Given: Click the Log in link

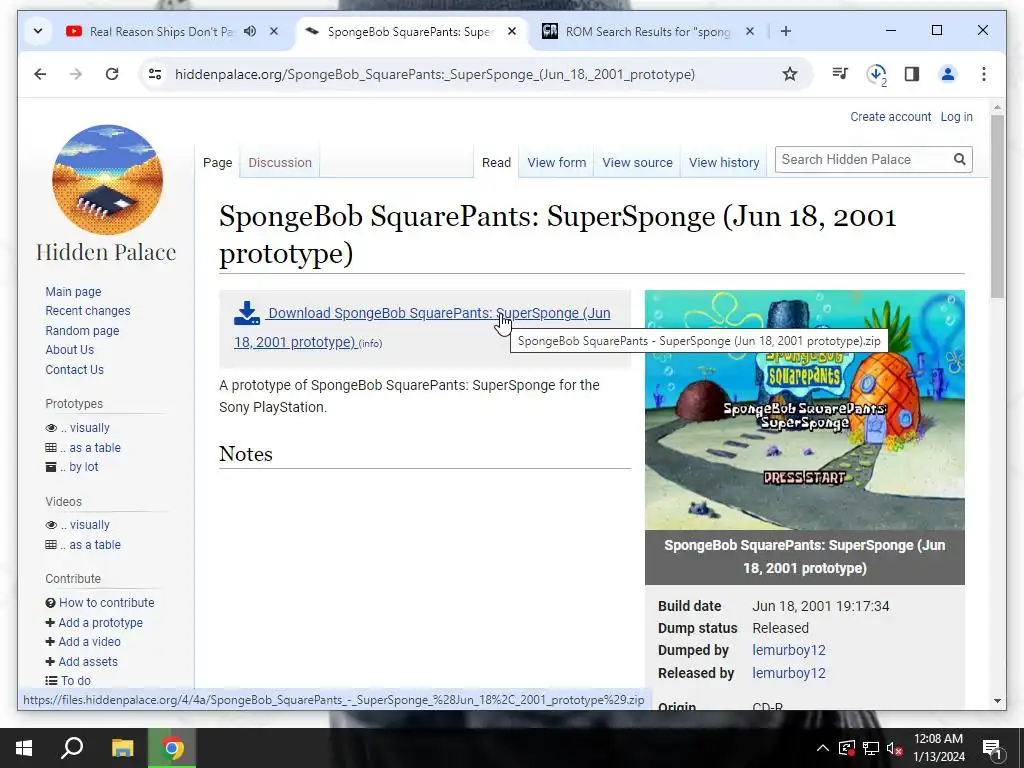Looking at the screenshot, I should point(956,117).
